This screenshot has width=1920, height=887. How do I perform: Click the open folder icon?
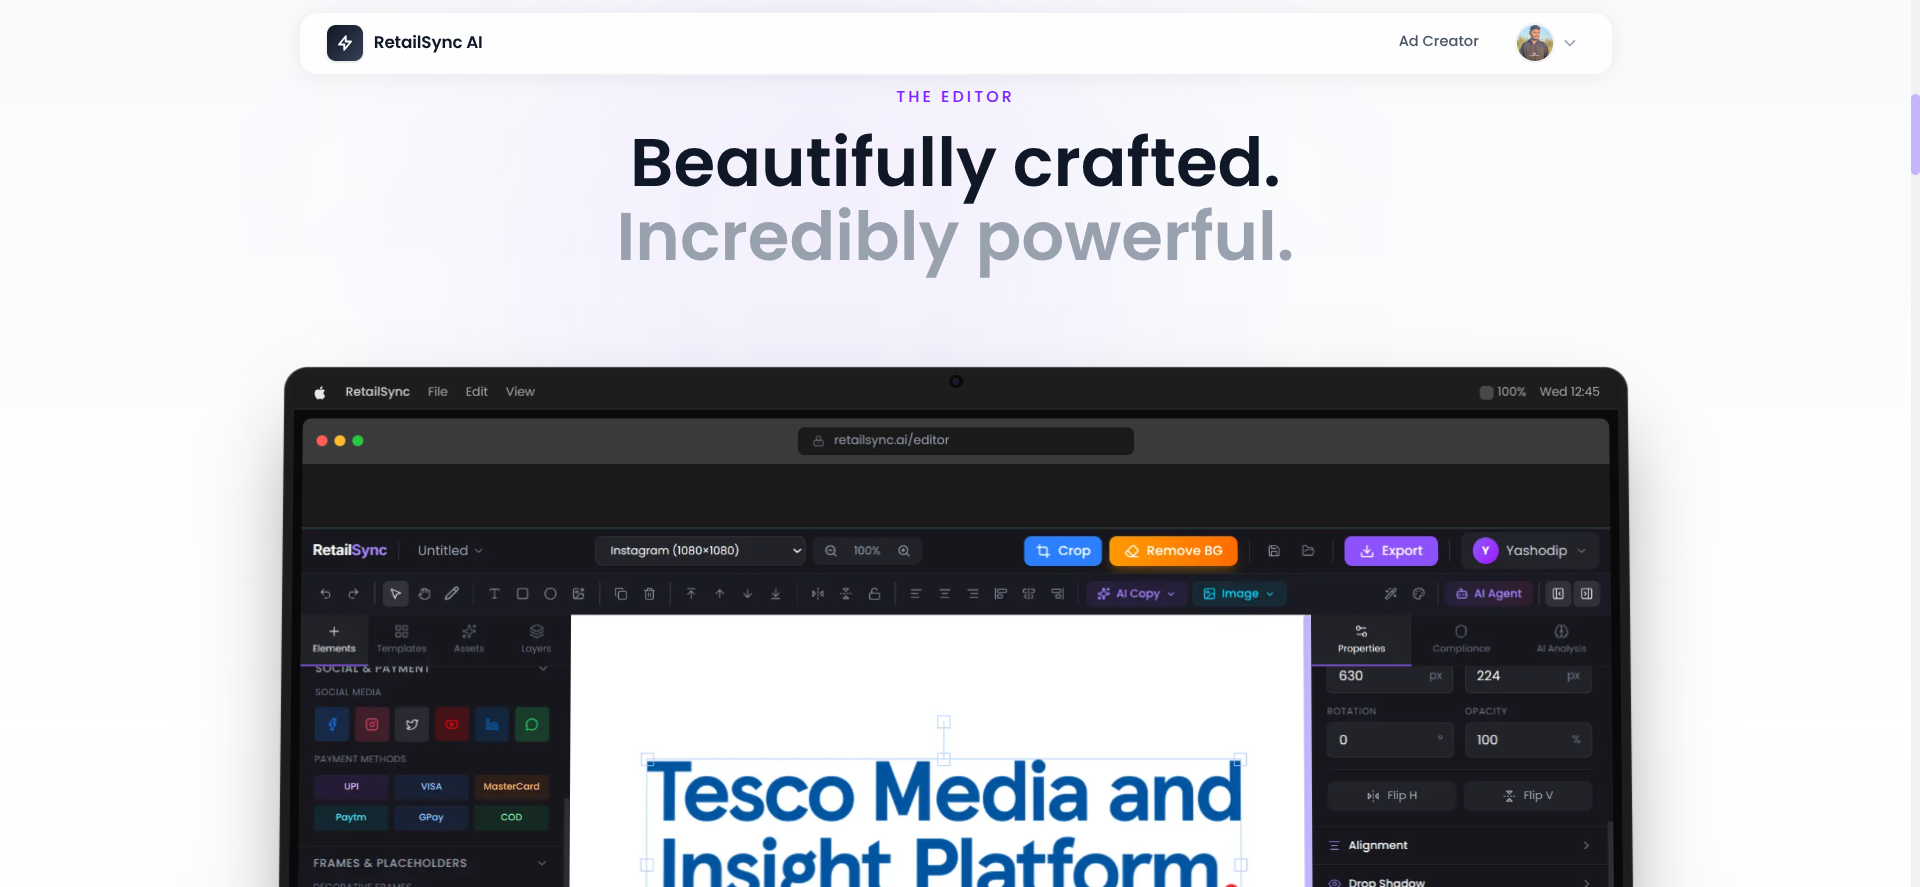point(1308,551)
